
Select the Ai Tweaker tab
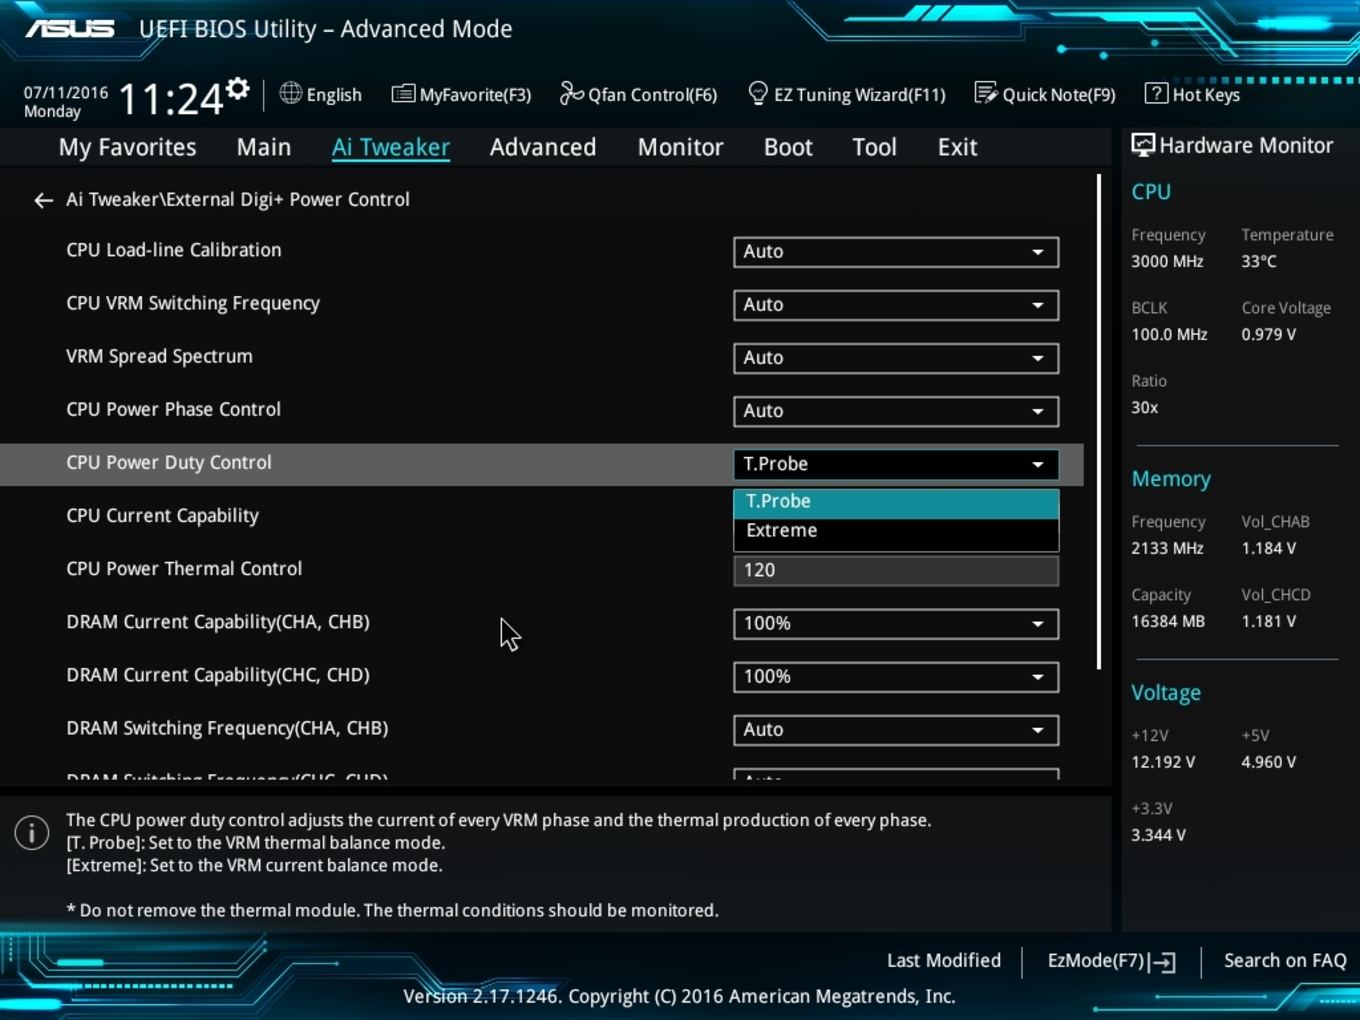[391, 147]
